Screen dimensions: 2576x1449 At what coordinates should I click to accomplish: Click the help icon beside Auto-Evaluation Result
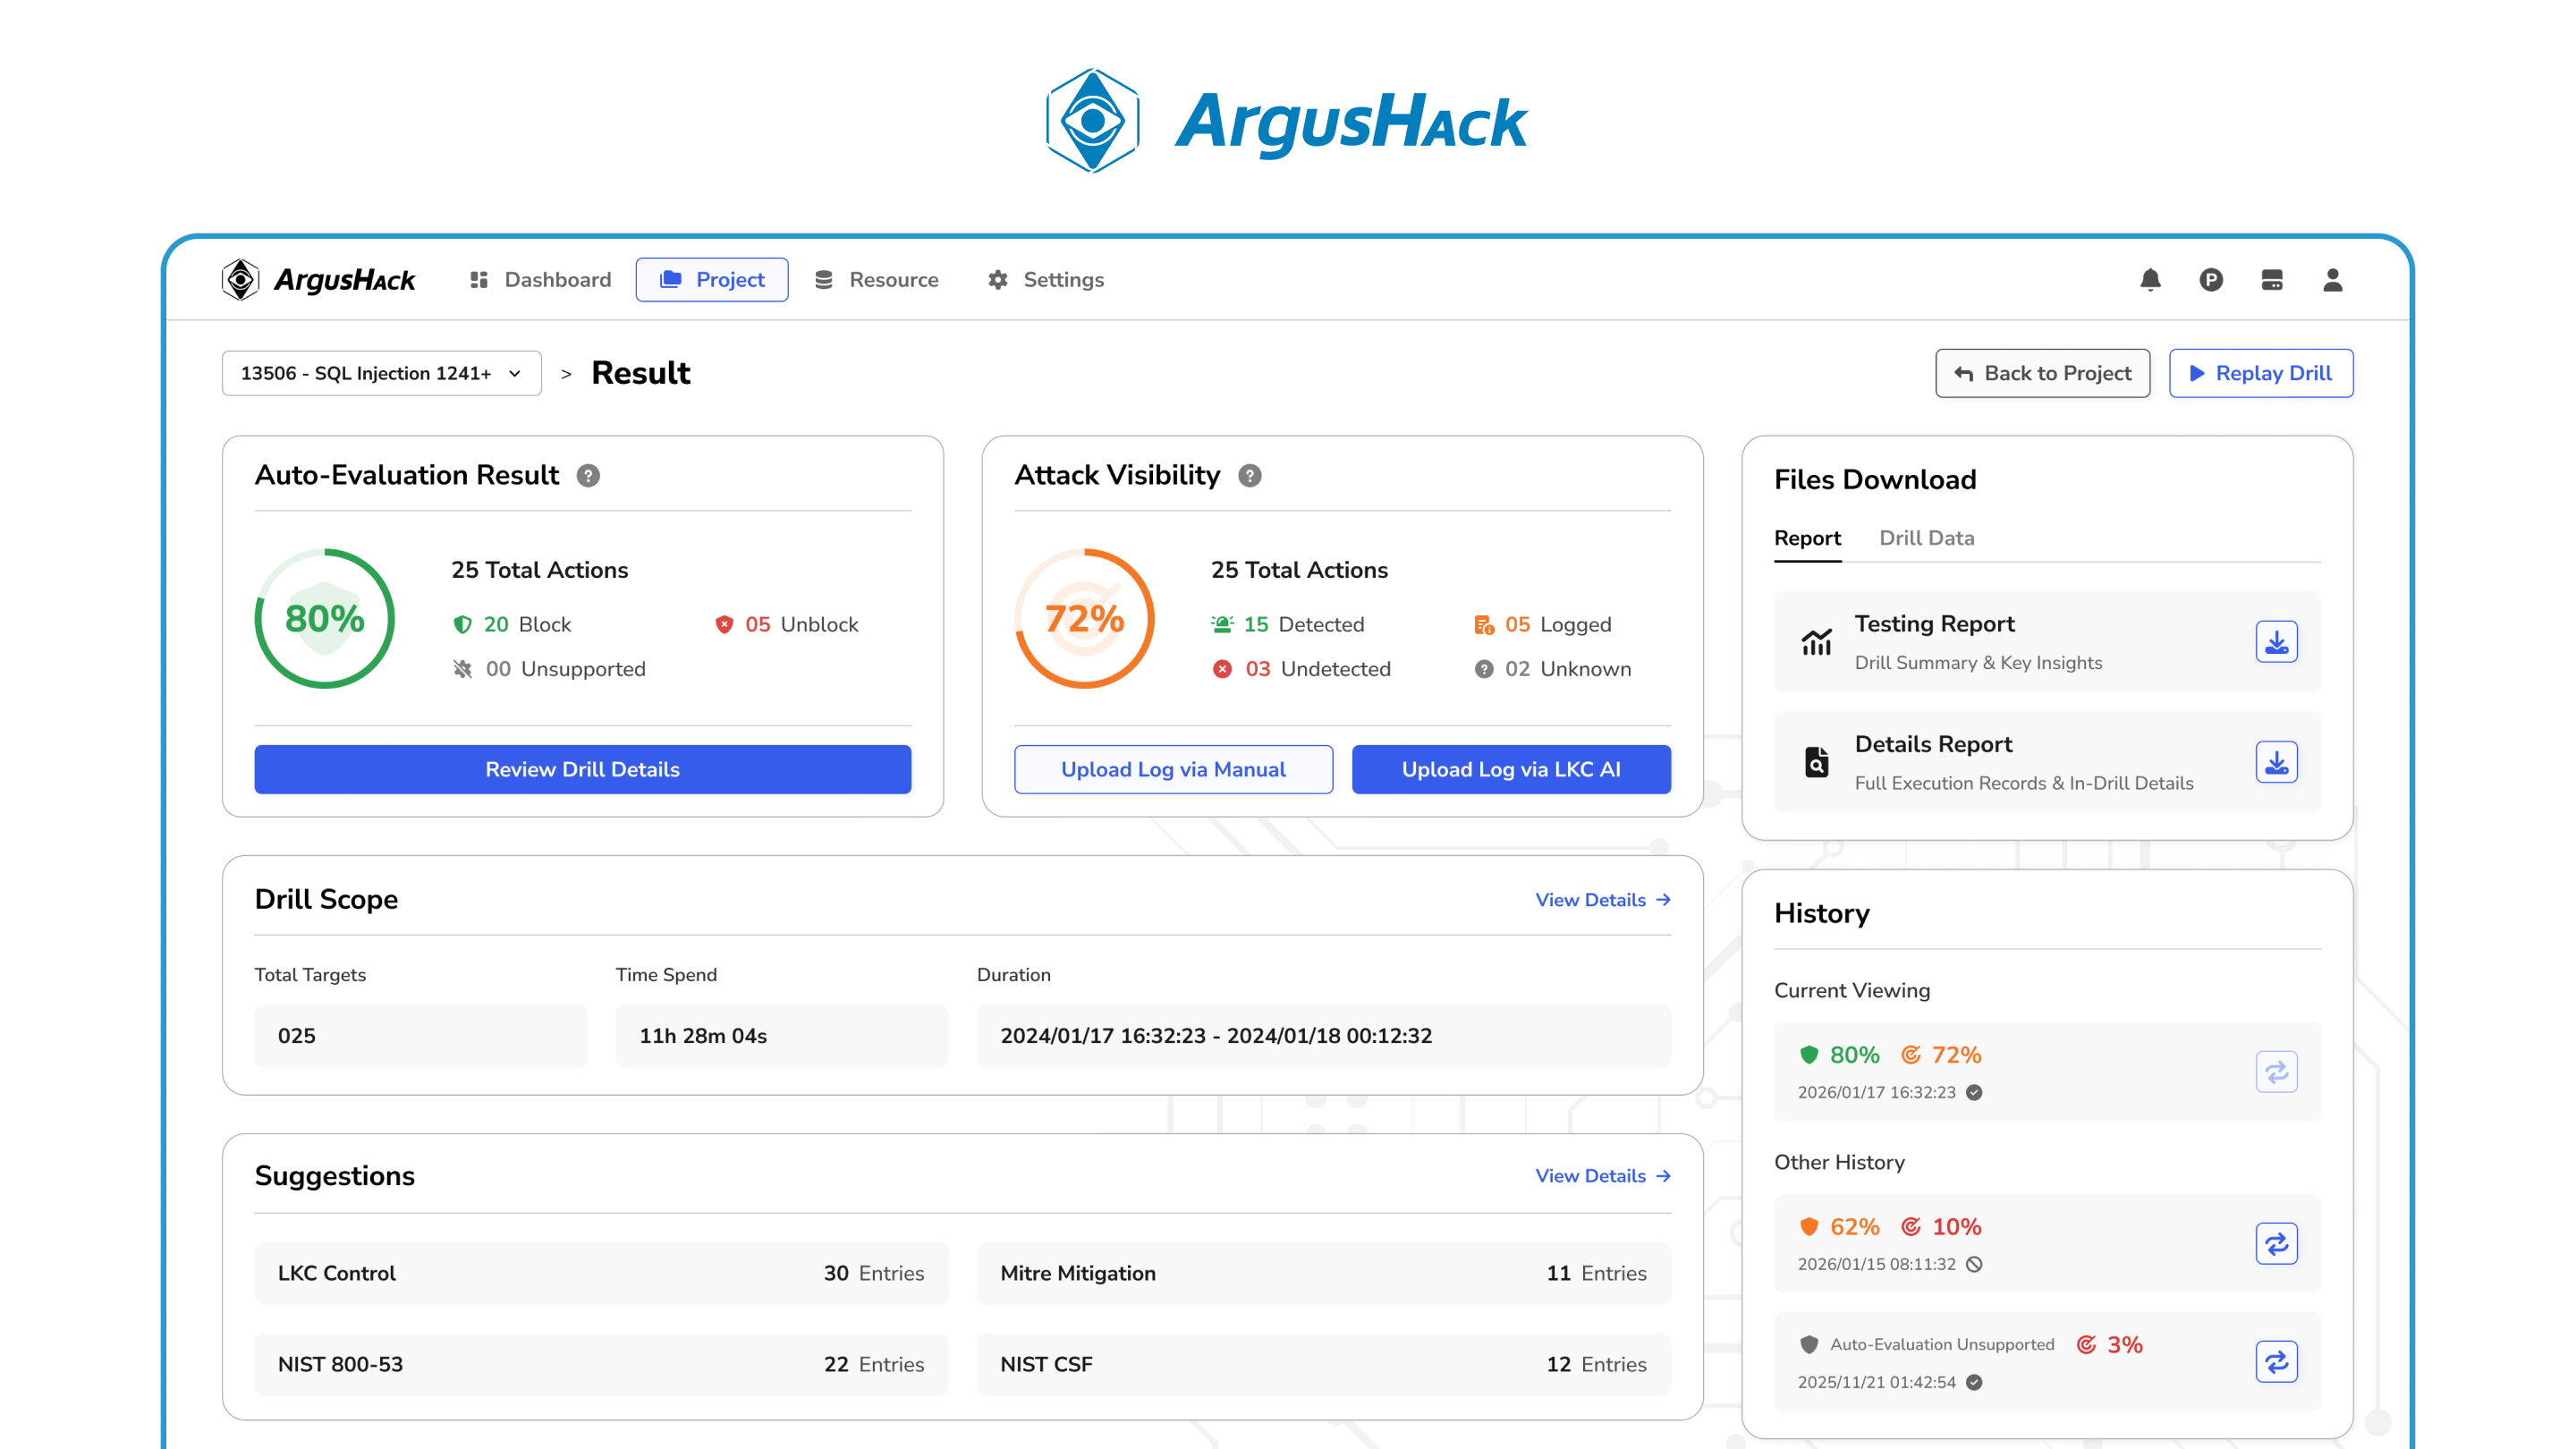click(588, 476)
